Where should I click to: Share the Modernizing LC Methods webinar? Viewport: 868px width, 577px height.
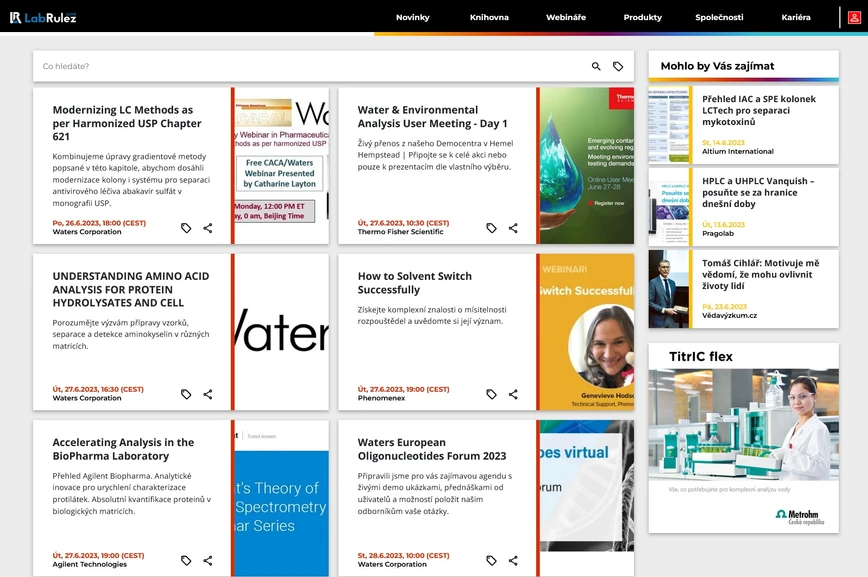(x=208, y=228)
